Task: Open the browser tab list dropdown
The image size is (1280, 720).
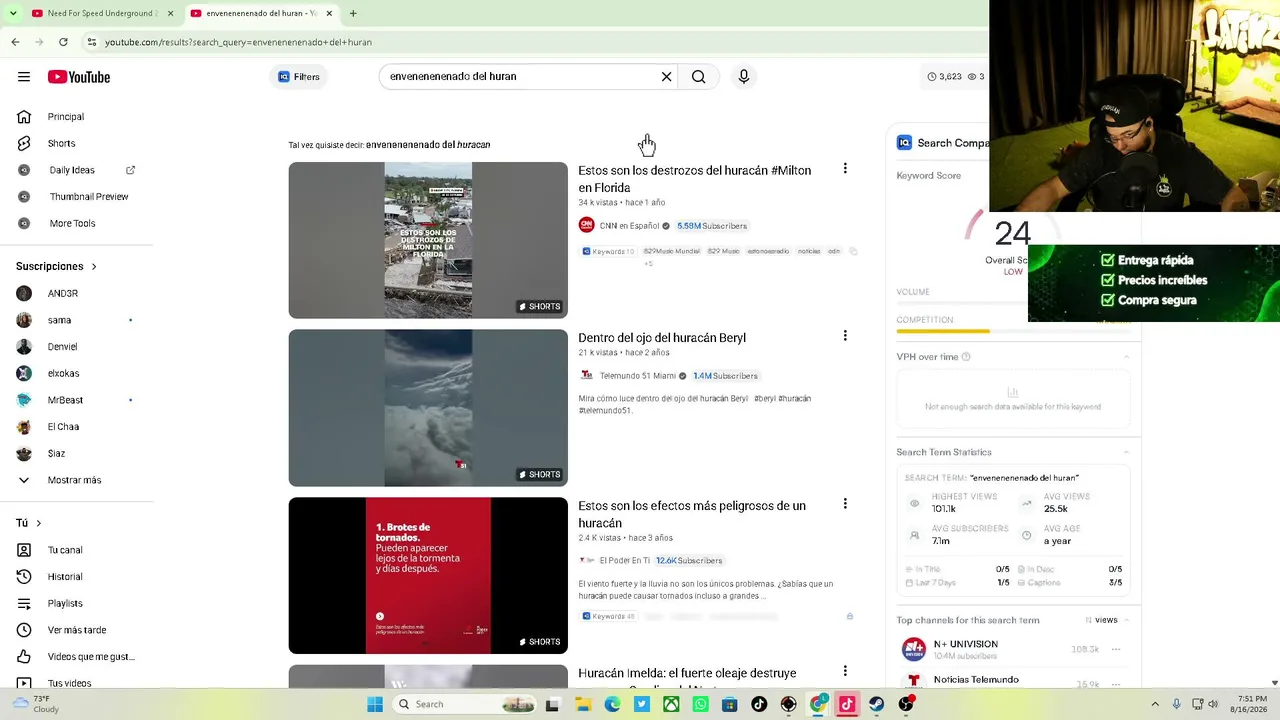Action: [x=15, y=13]
